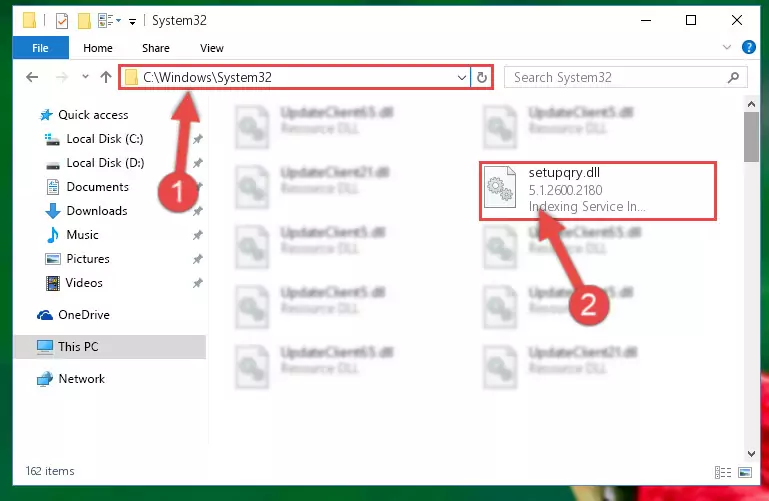Click the scrollbar down arrow in the file pane

[751, 453]
